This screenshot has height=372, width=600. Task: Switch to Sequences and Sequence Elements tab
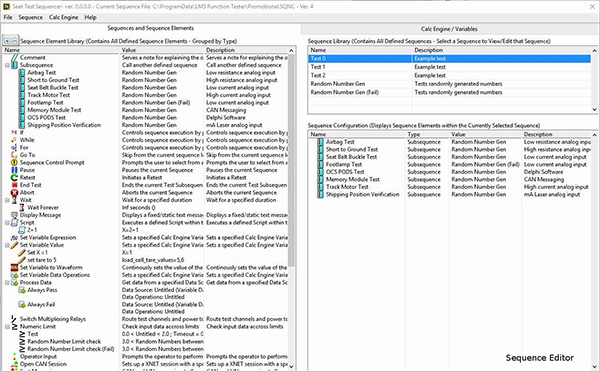[150, 28]
